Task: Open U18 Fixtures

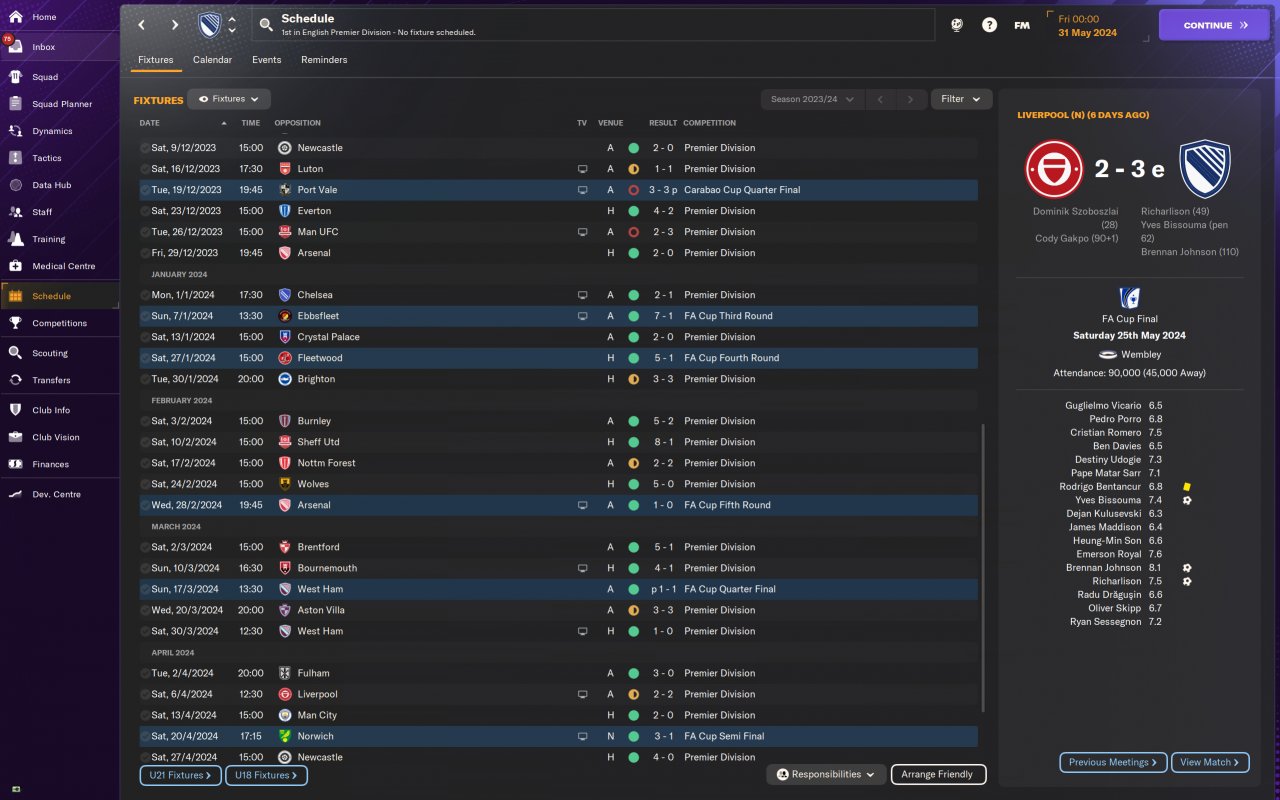Action: 266,775
